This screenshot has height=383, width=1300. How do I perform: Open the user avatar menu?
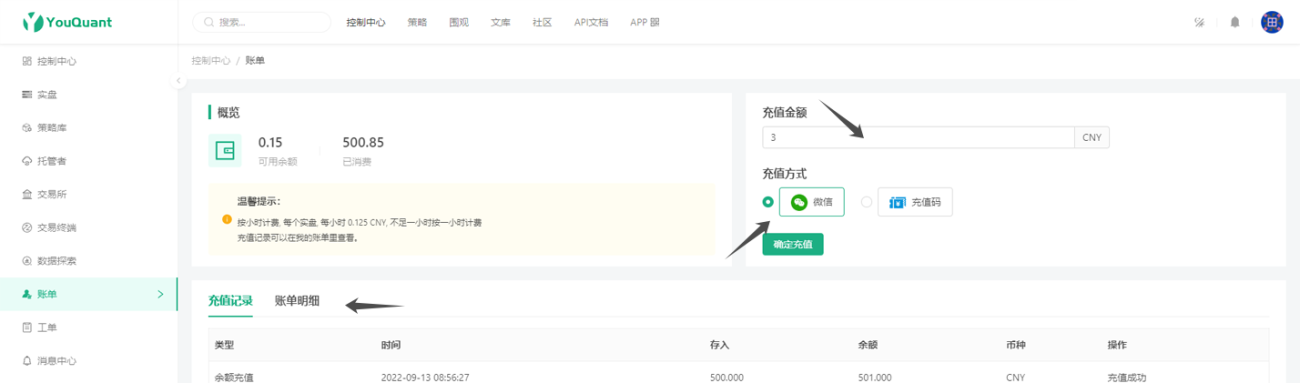tap(1272, 22)
